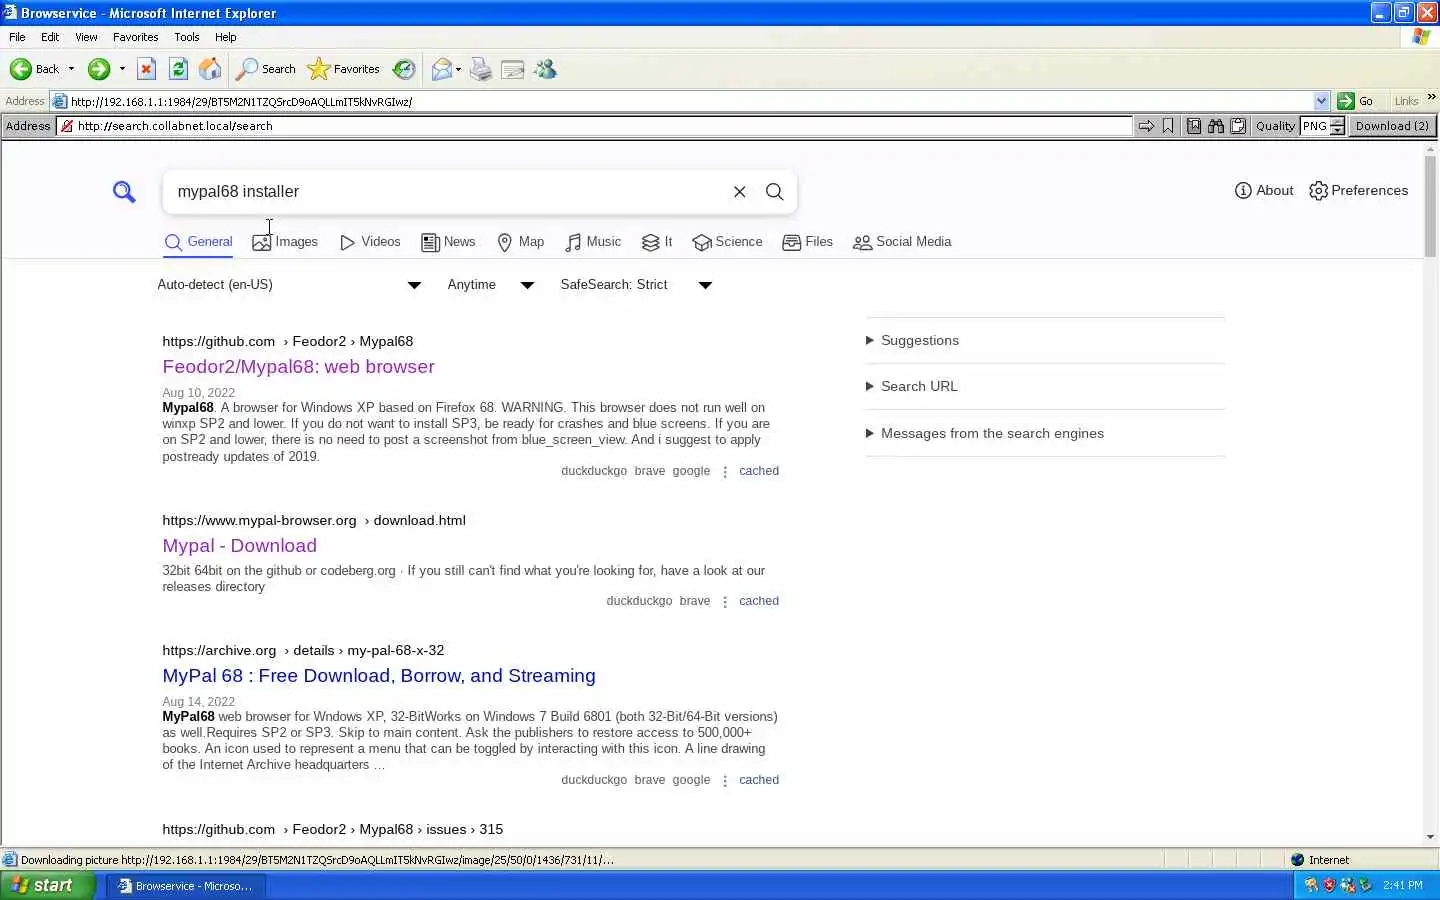The image size is (1440, 900).
Task: Switch to the Social Media tab
Action: pos(902,242)
